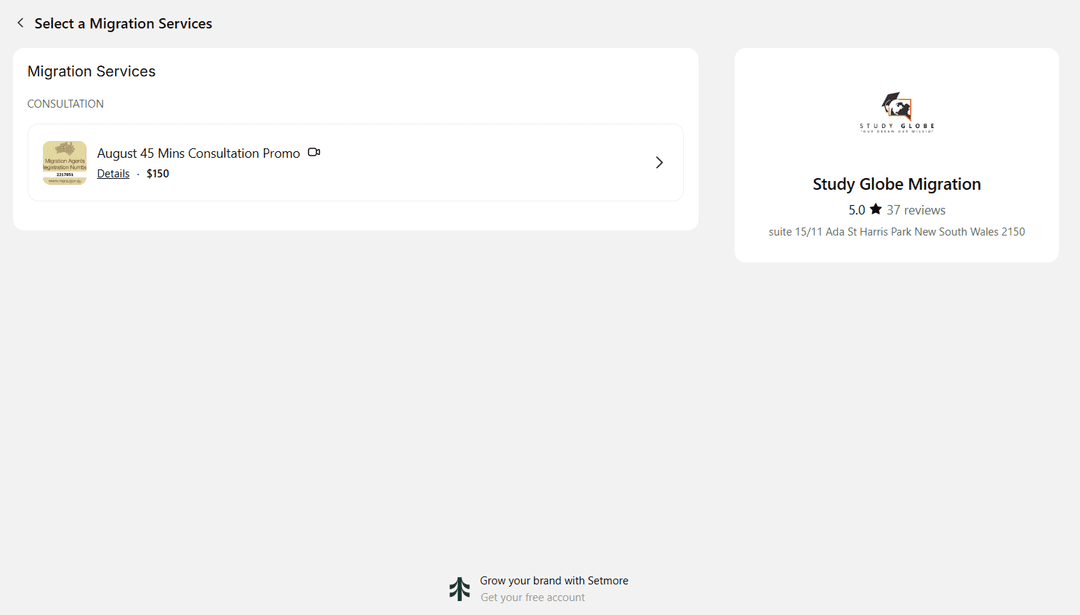Click the Select a Migration Services page title
Screen dimensions: 1080x615
point(123,23)
